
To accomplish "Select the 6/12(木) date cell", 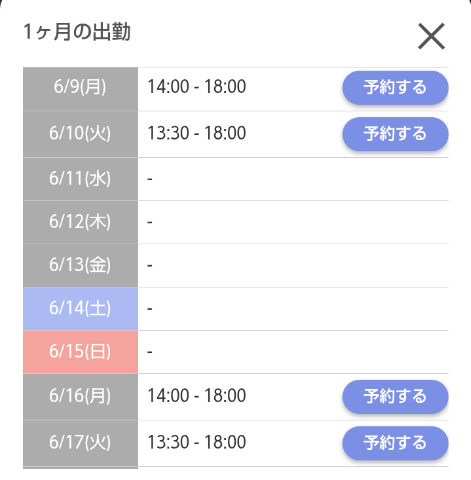I will pyautogui.click(x=80, y=222).
